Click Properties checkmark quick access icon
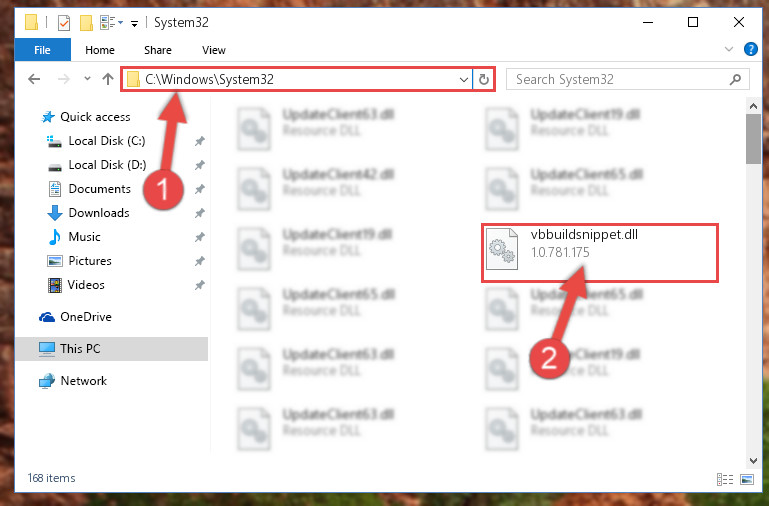Image resolution: width=769 pixels, height=506 pixels. pyautogui.click(x=64, y=23)
